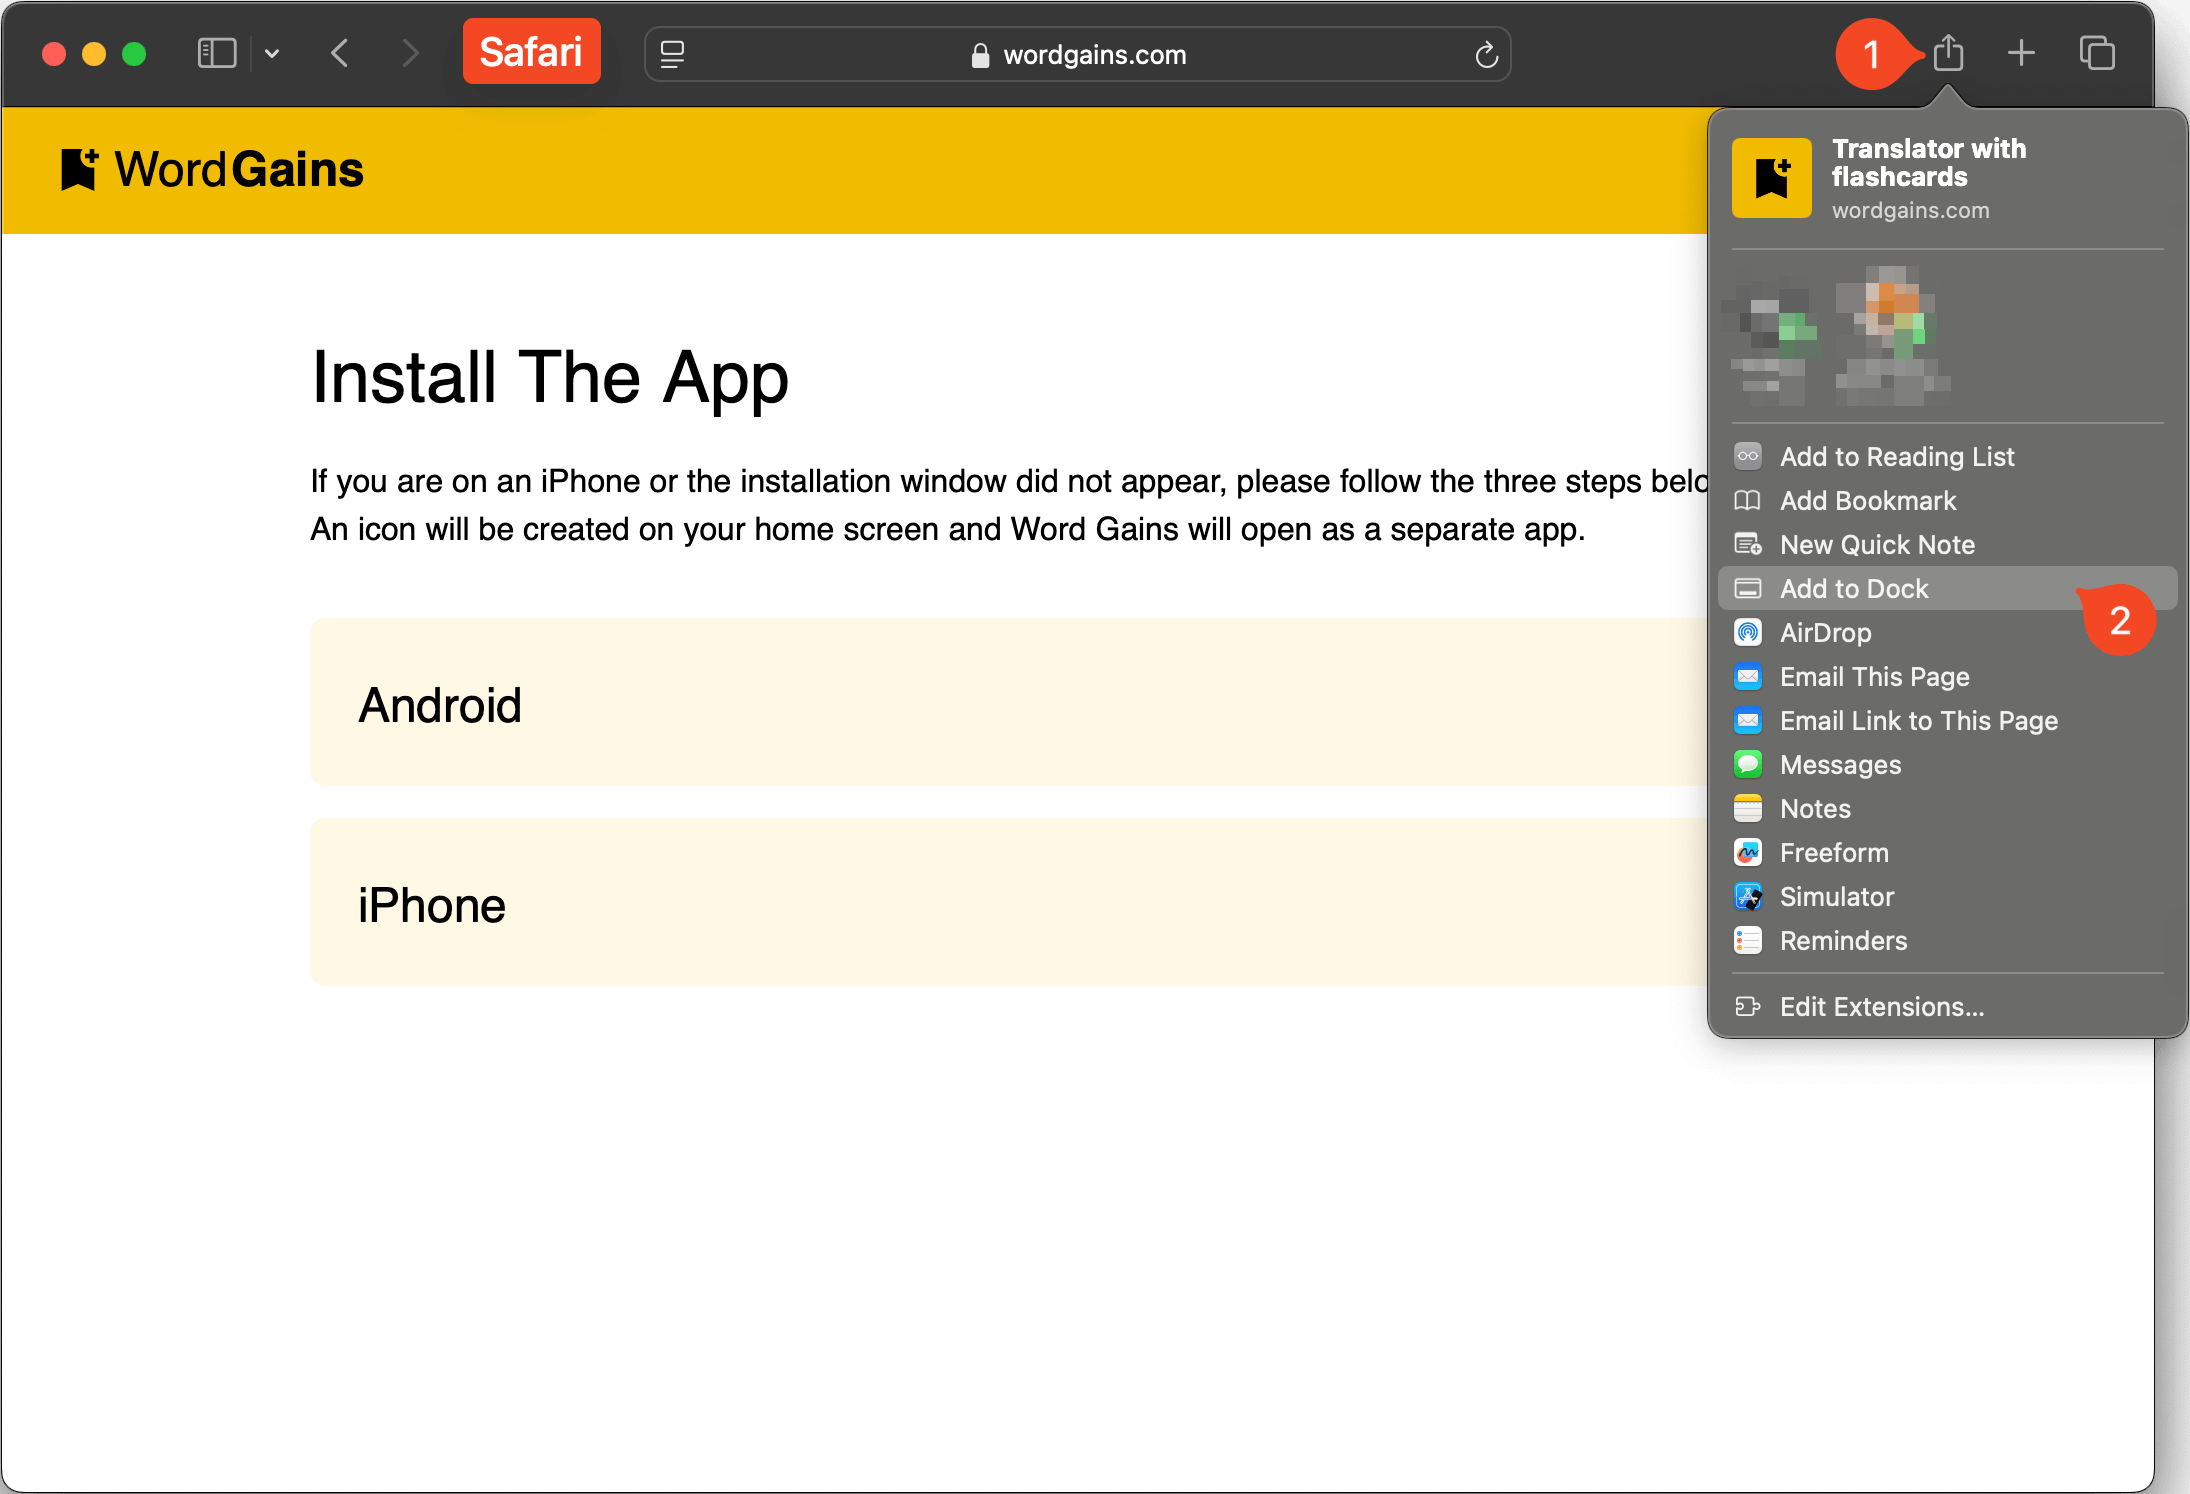The image size is (2190, 1494).
Task: Click the Add to Dock icon
Action: pos(1747,588)
